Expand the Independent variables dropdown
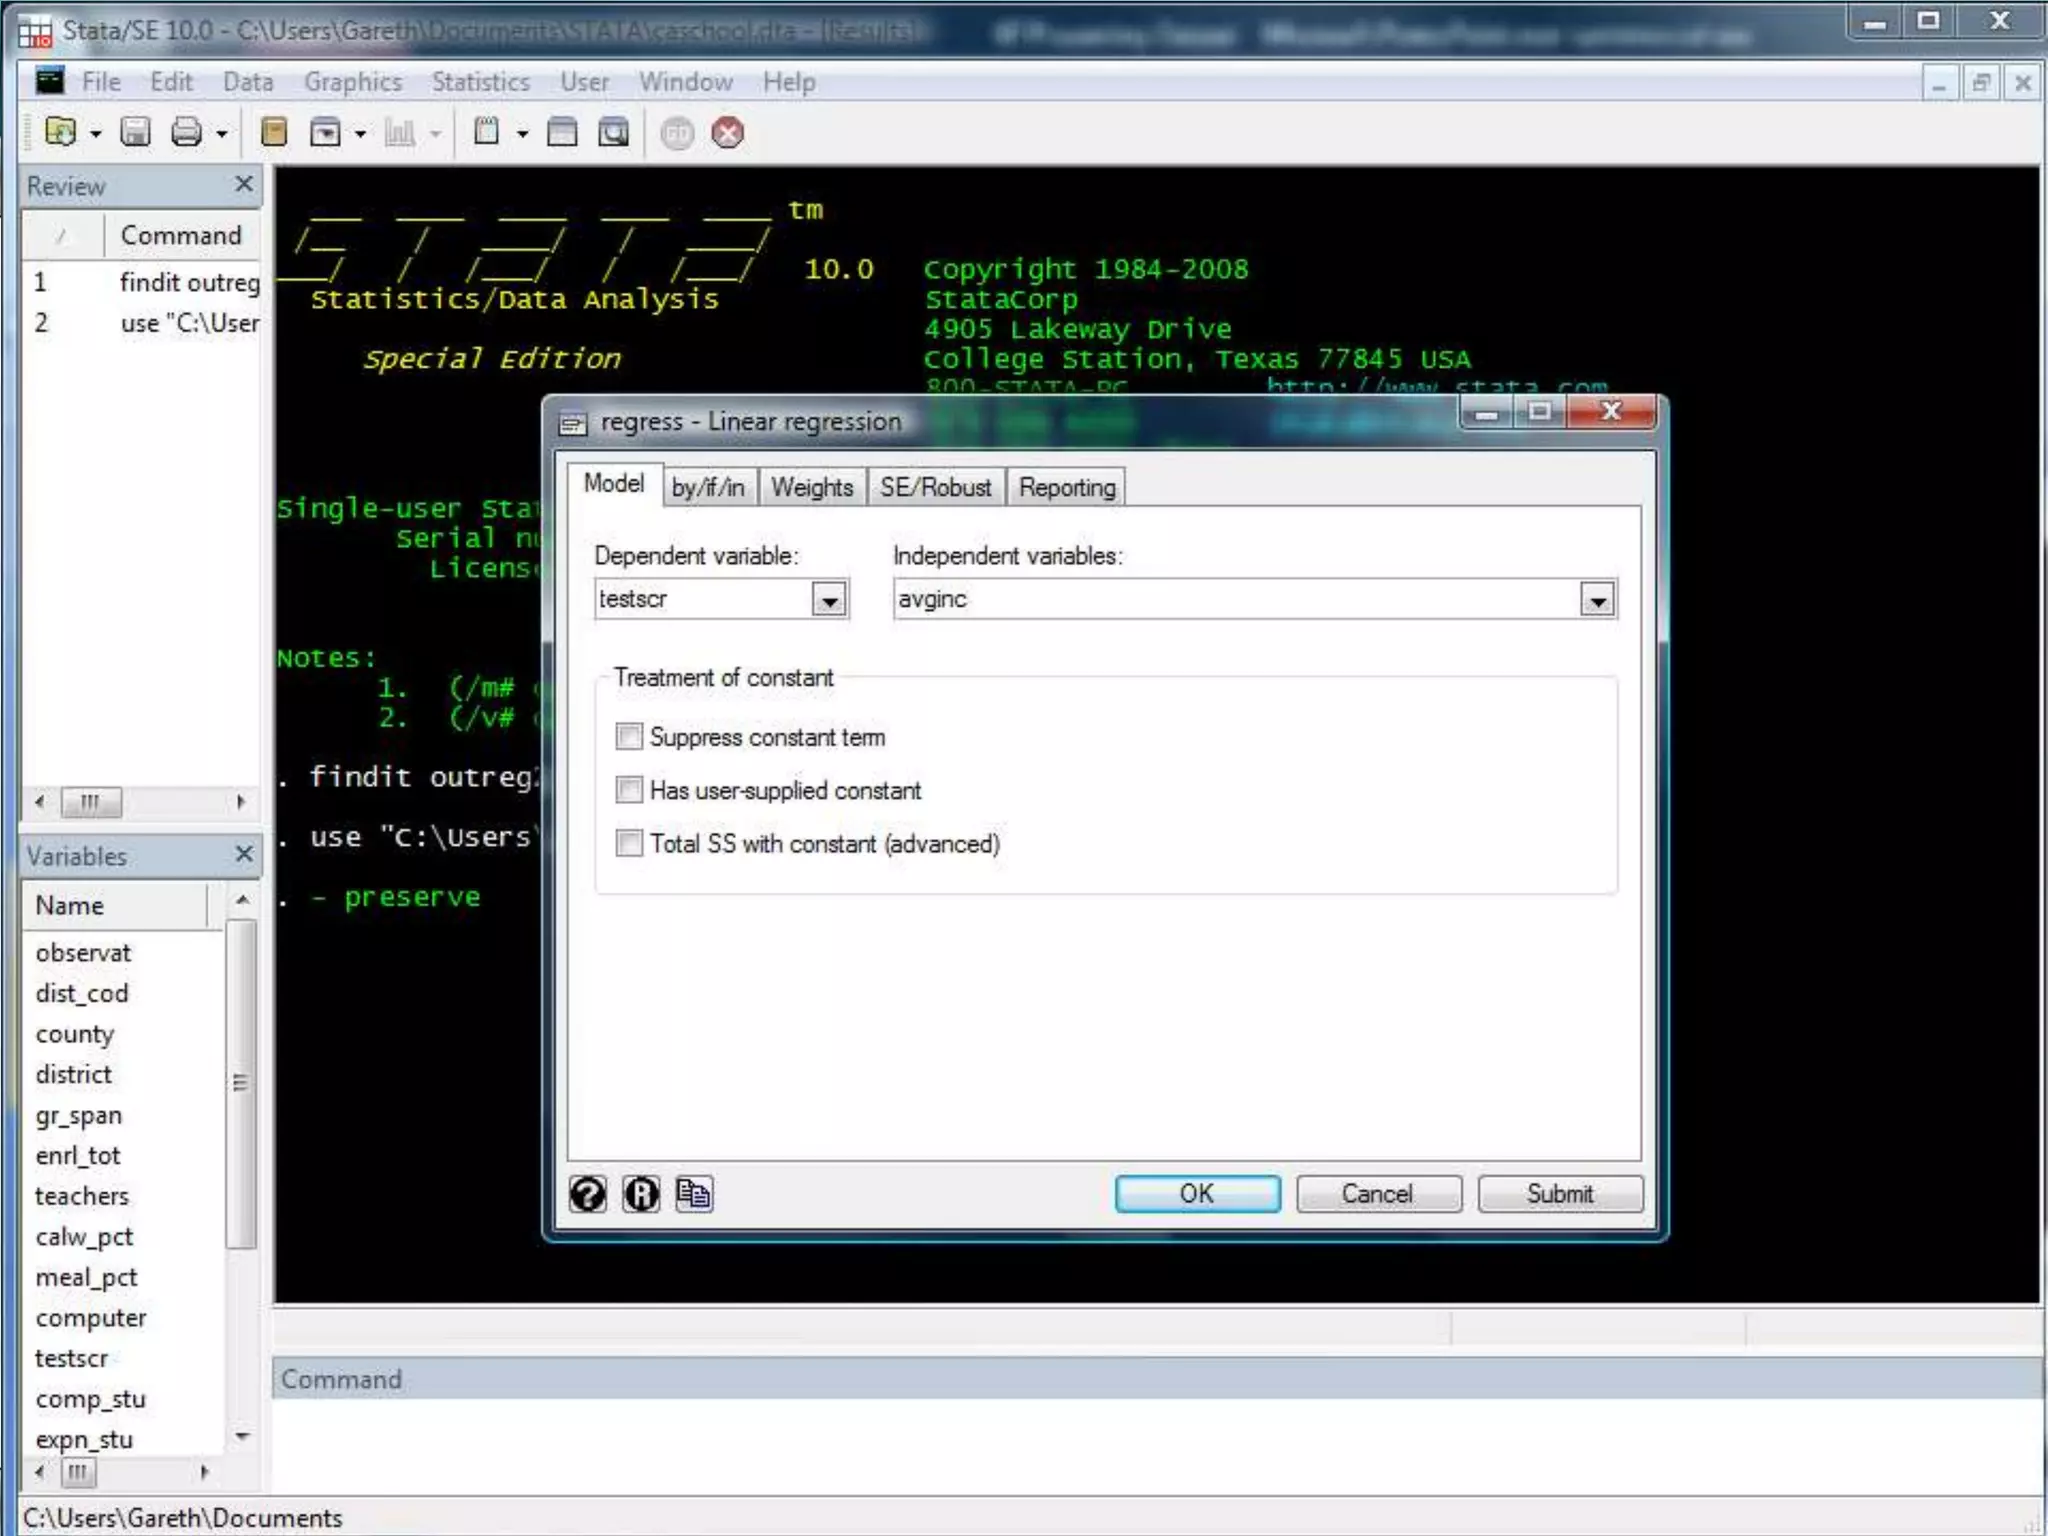This screenshot has height=1536, width=2048. point(1598,600)
